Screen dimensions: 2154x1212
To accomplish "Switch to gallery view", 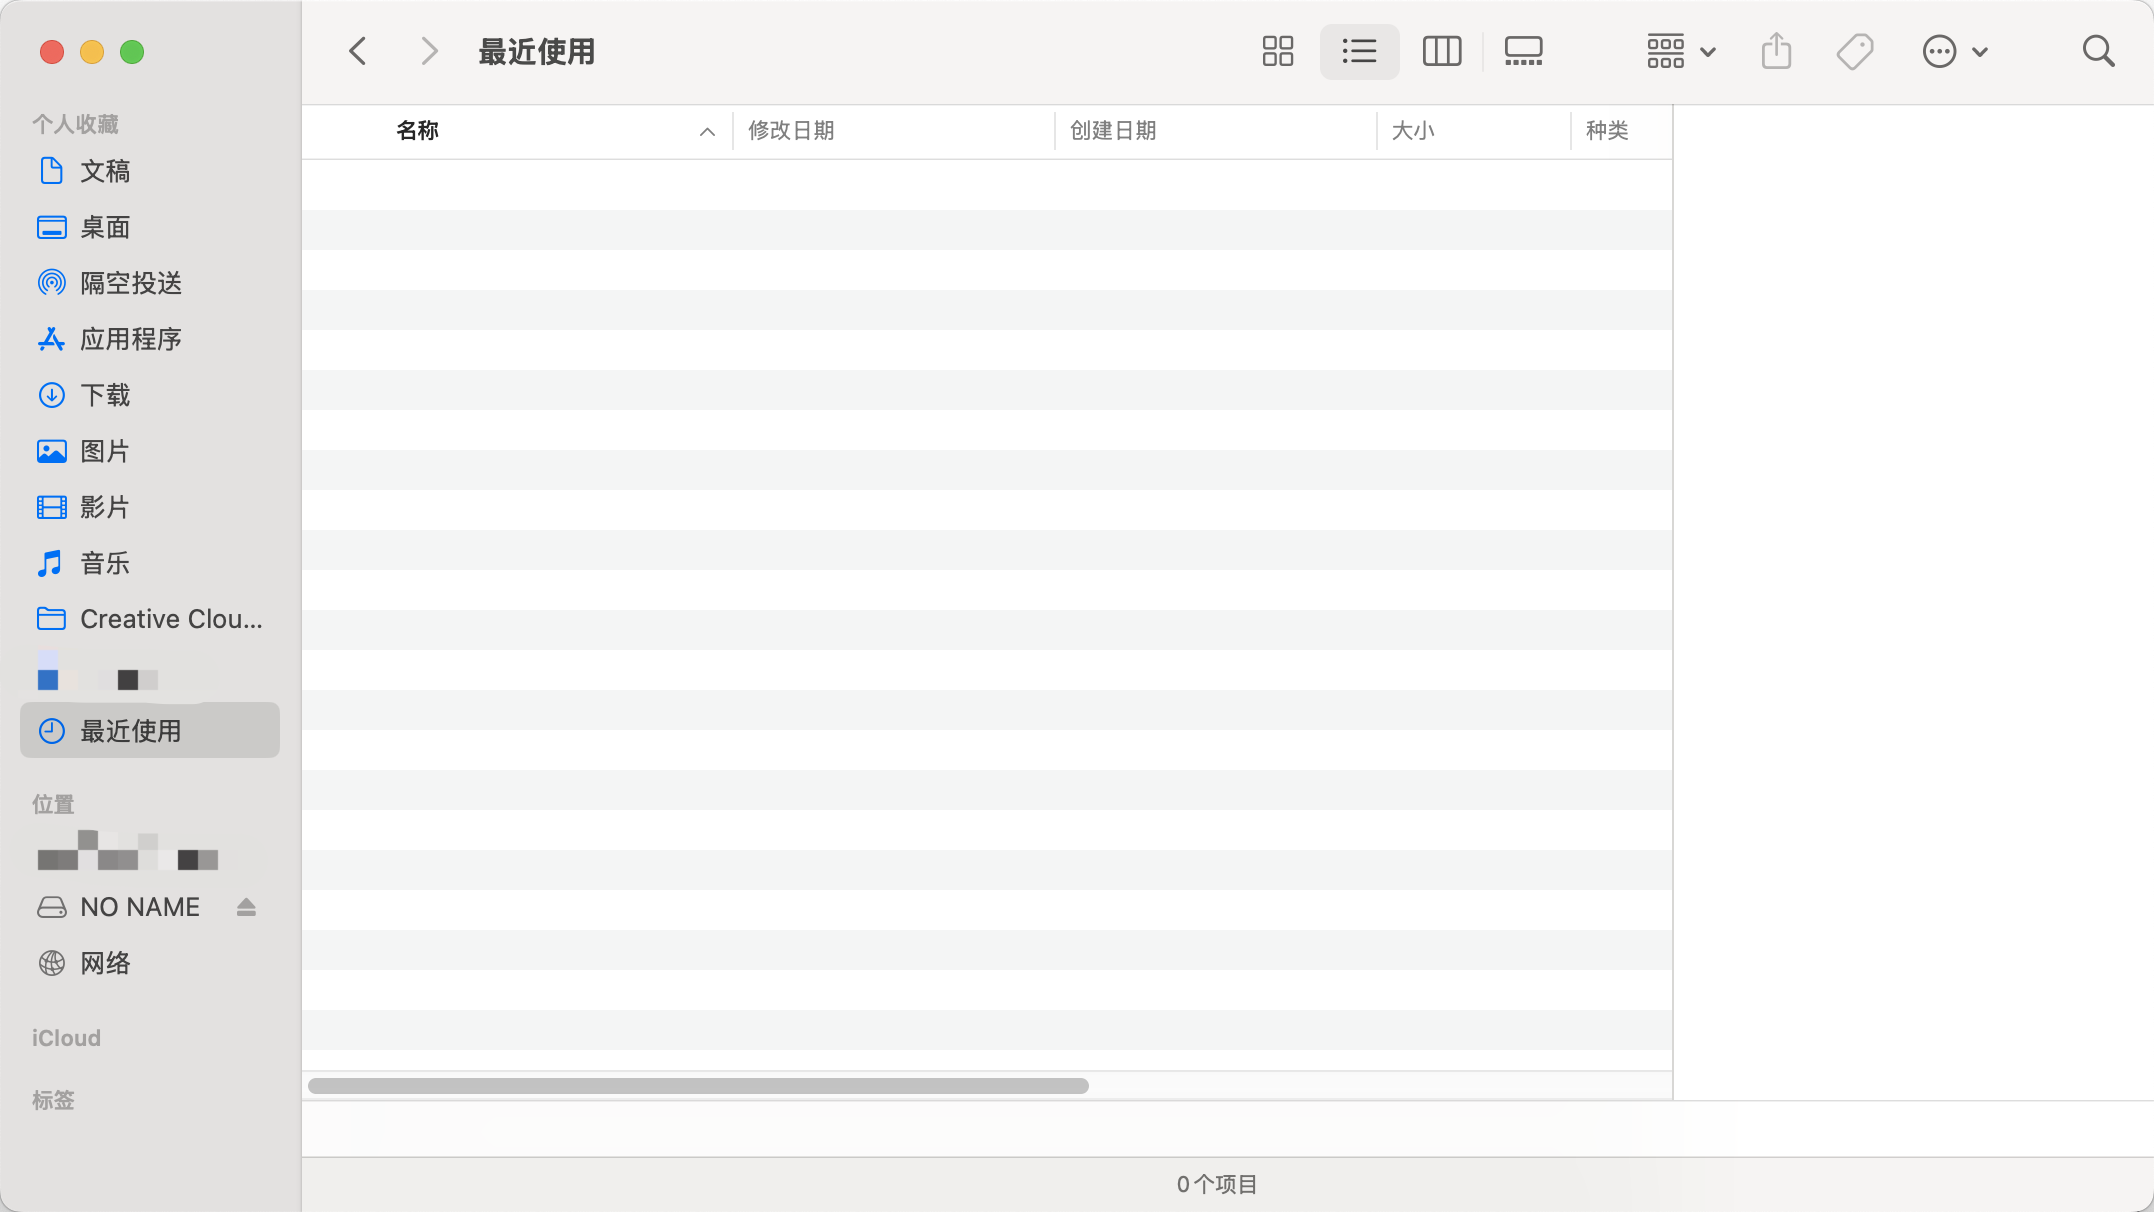I will pos(1523,51).
